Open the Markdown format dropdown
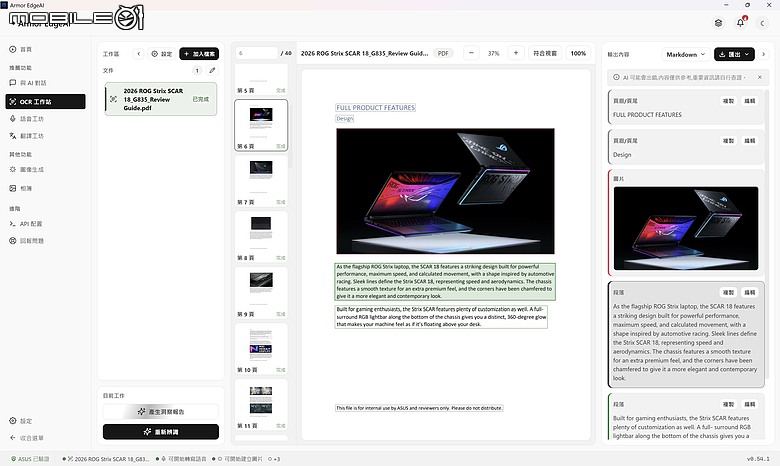Image resolution: width=780 pixels, height=466 pixels. pos(685,54)
